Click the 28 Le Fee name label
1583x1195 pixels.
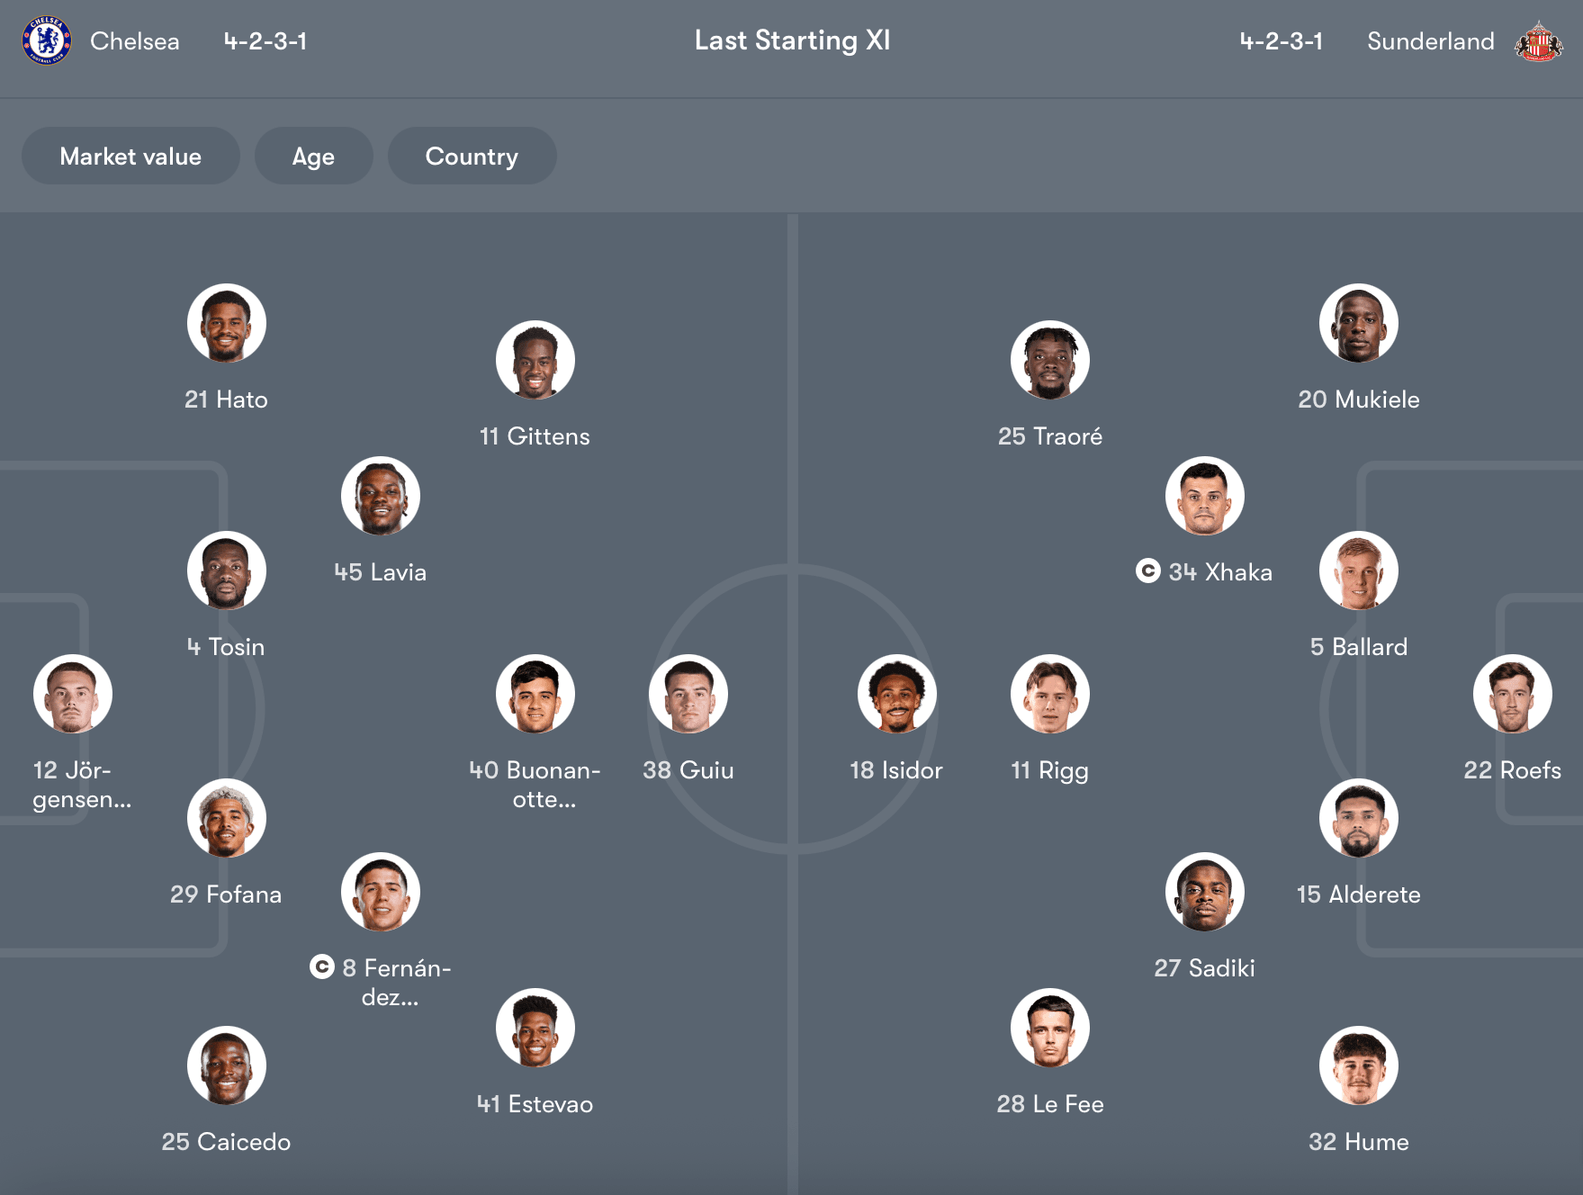[1050, 1104]
